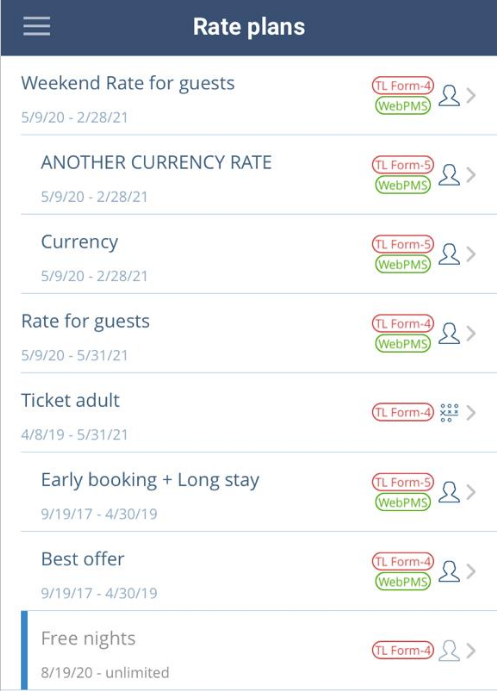Screen dimensions: 497x691
Task: Click WebPMS tag on Best offer row
Action: click(403, 582)
